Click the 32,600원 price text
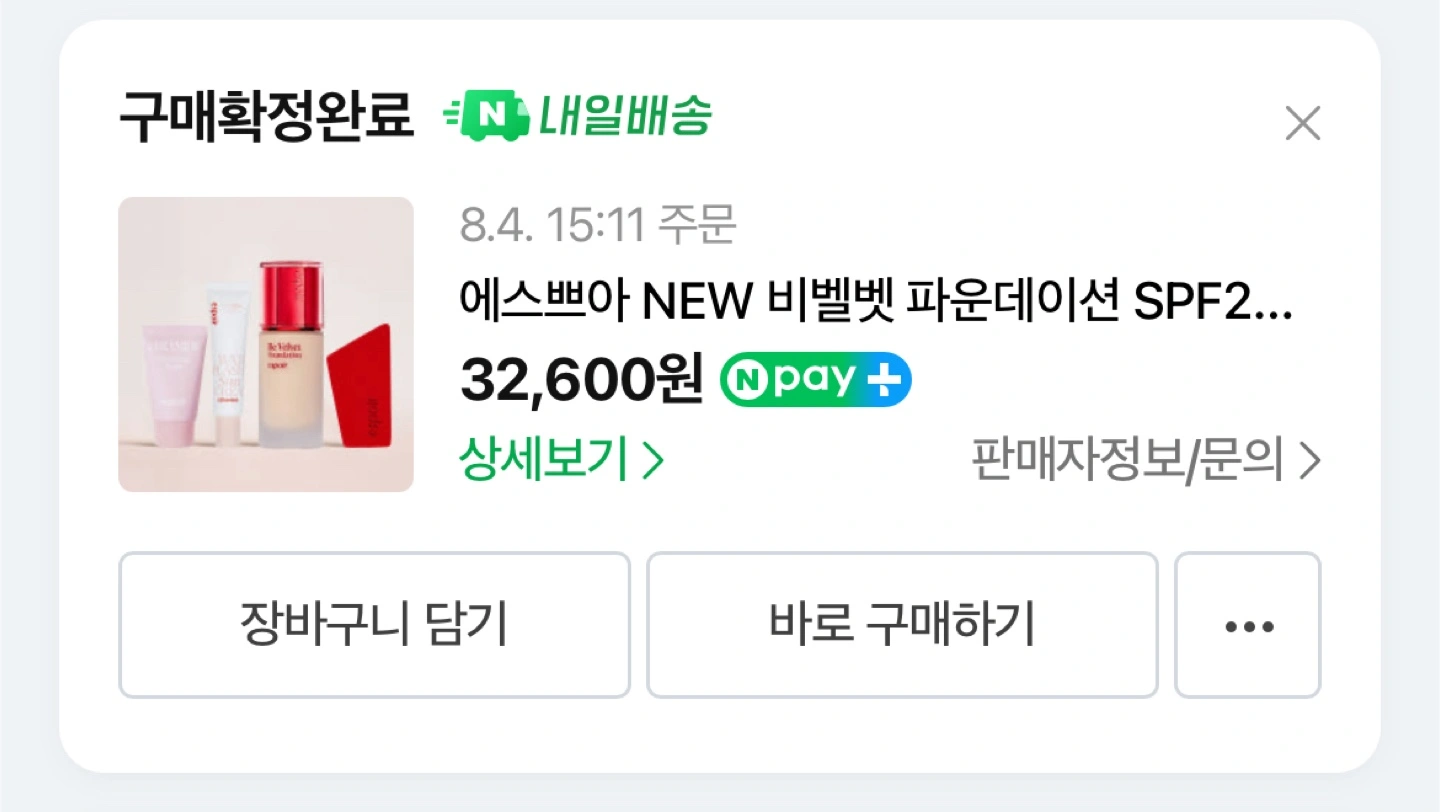 (x=582, y=380)
